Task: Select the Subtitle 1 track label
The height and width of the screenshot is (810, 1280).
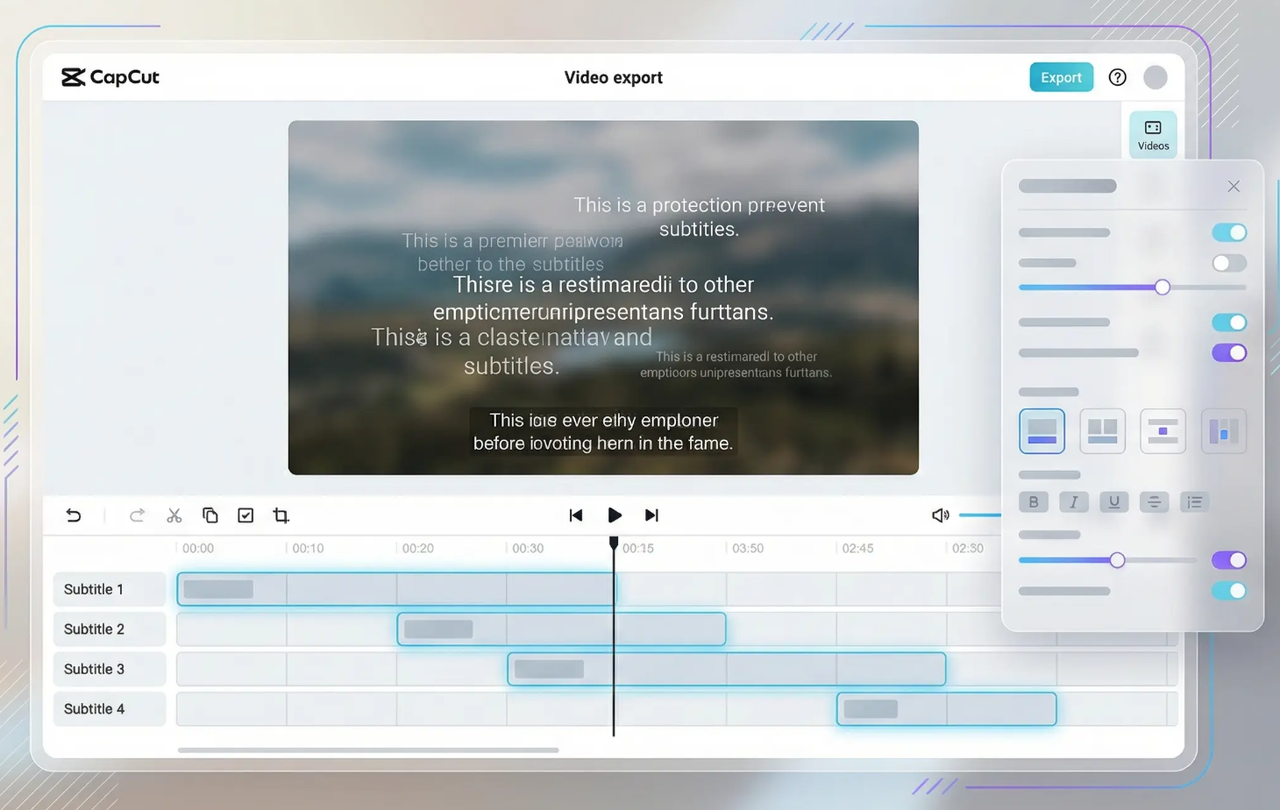Action: click(109, 589)
